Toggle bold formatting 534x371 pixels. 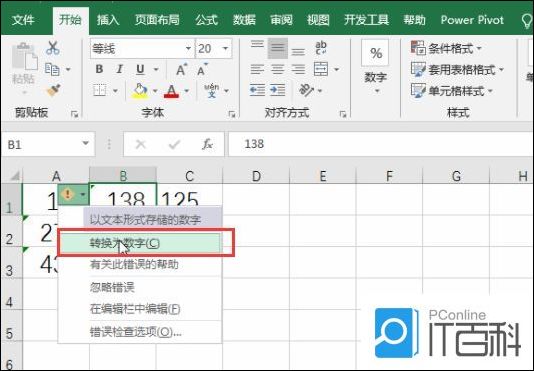(x=99, y=69)
